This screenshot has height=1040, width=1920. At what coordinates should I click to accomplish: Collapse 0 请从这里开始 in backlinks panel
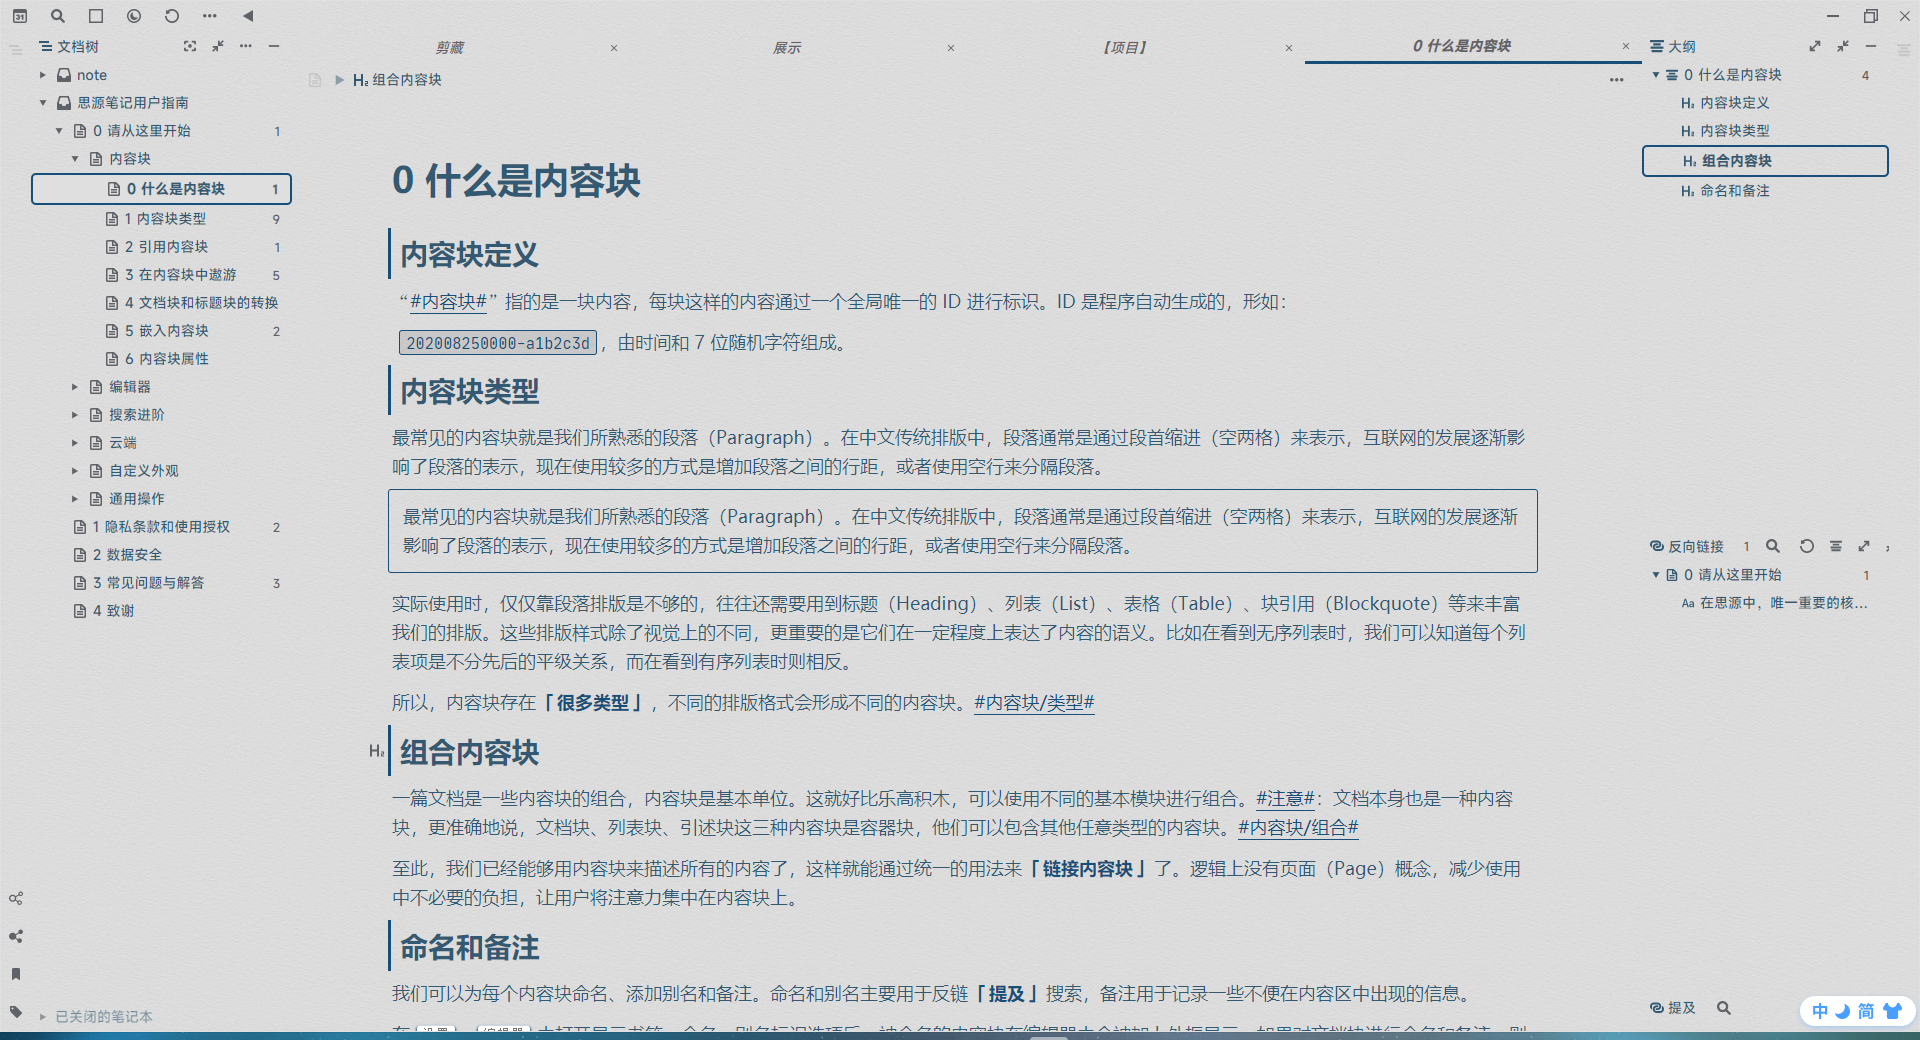click(x=1656, y=575)
